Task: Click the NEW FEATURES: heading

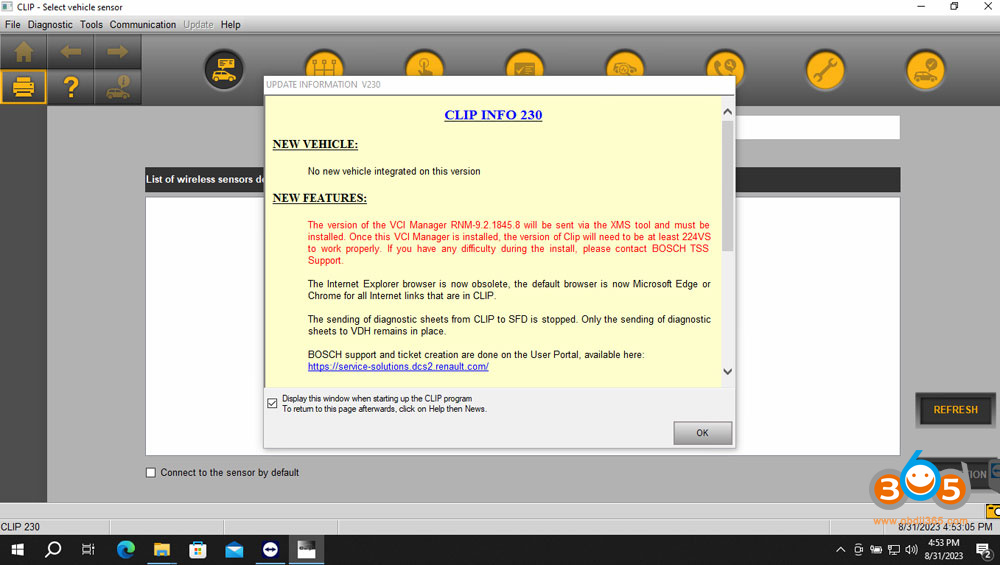Action: pyautogui.click(x=320, y=198)
